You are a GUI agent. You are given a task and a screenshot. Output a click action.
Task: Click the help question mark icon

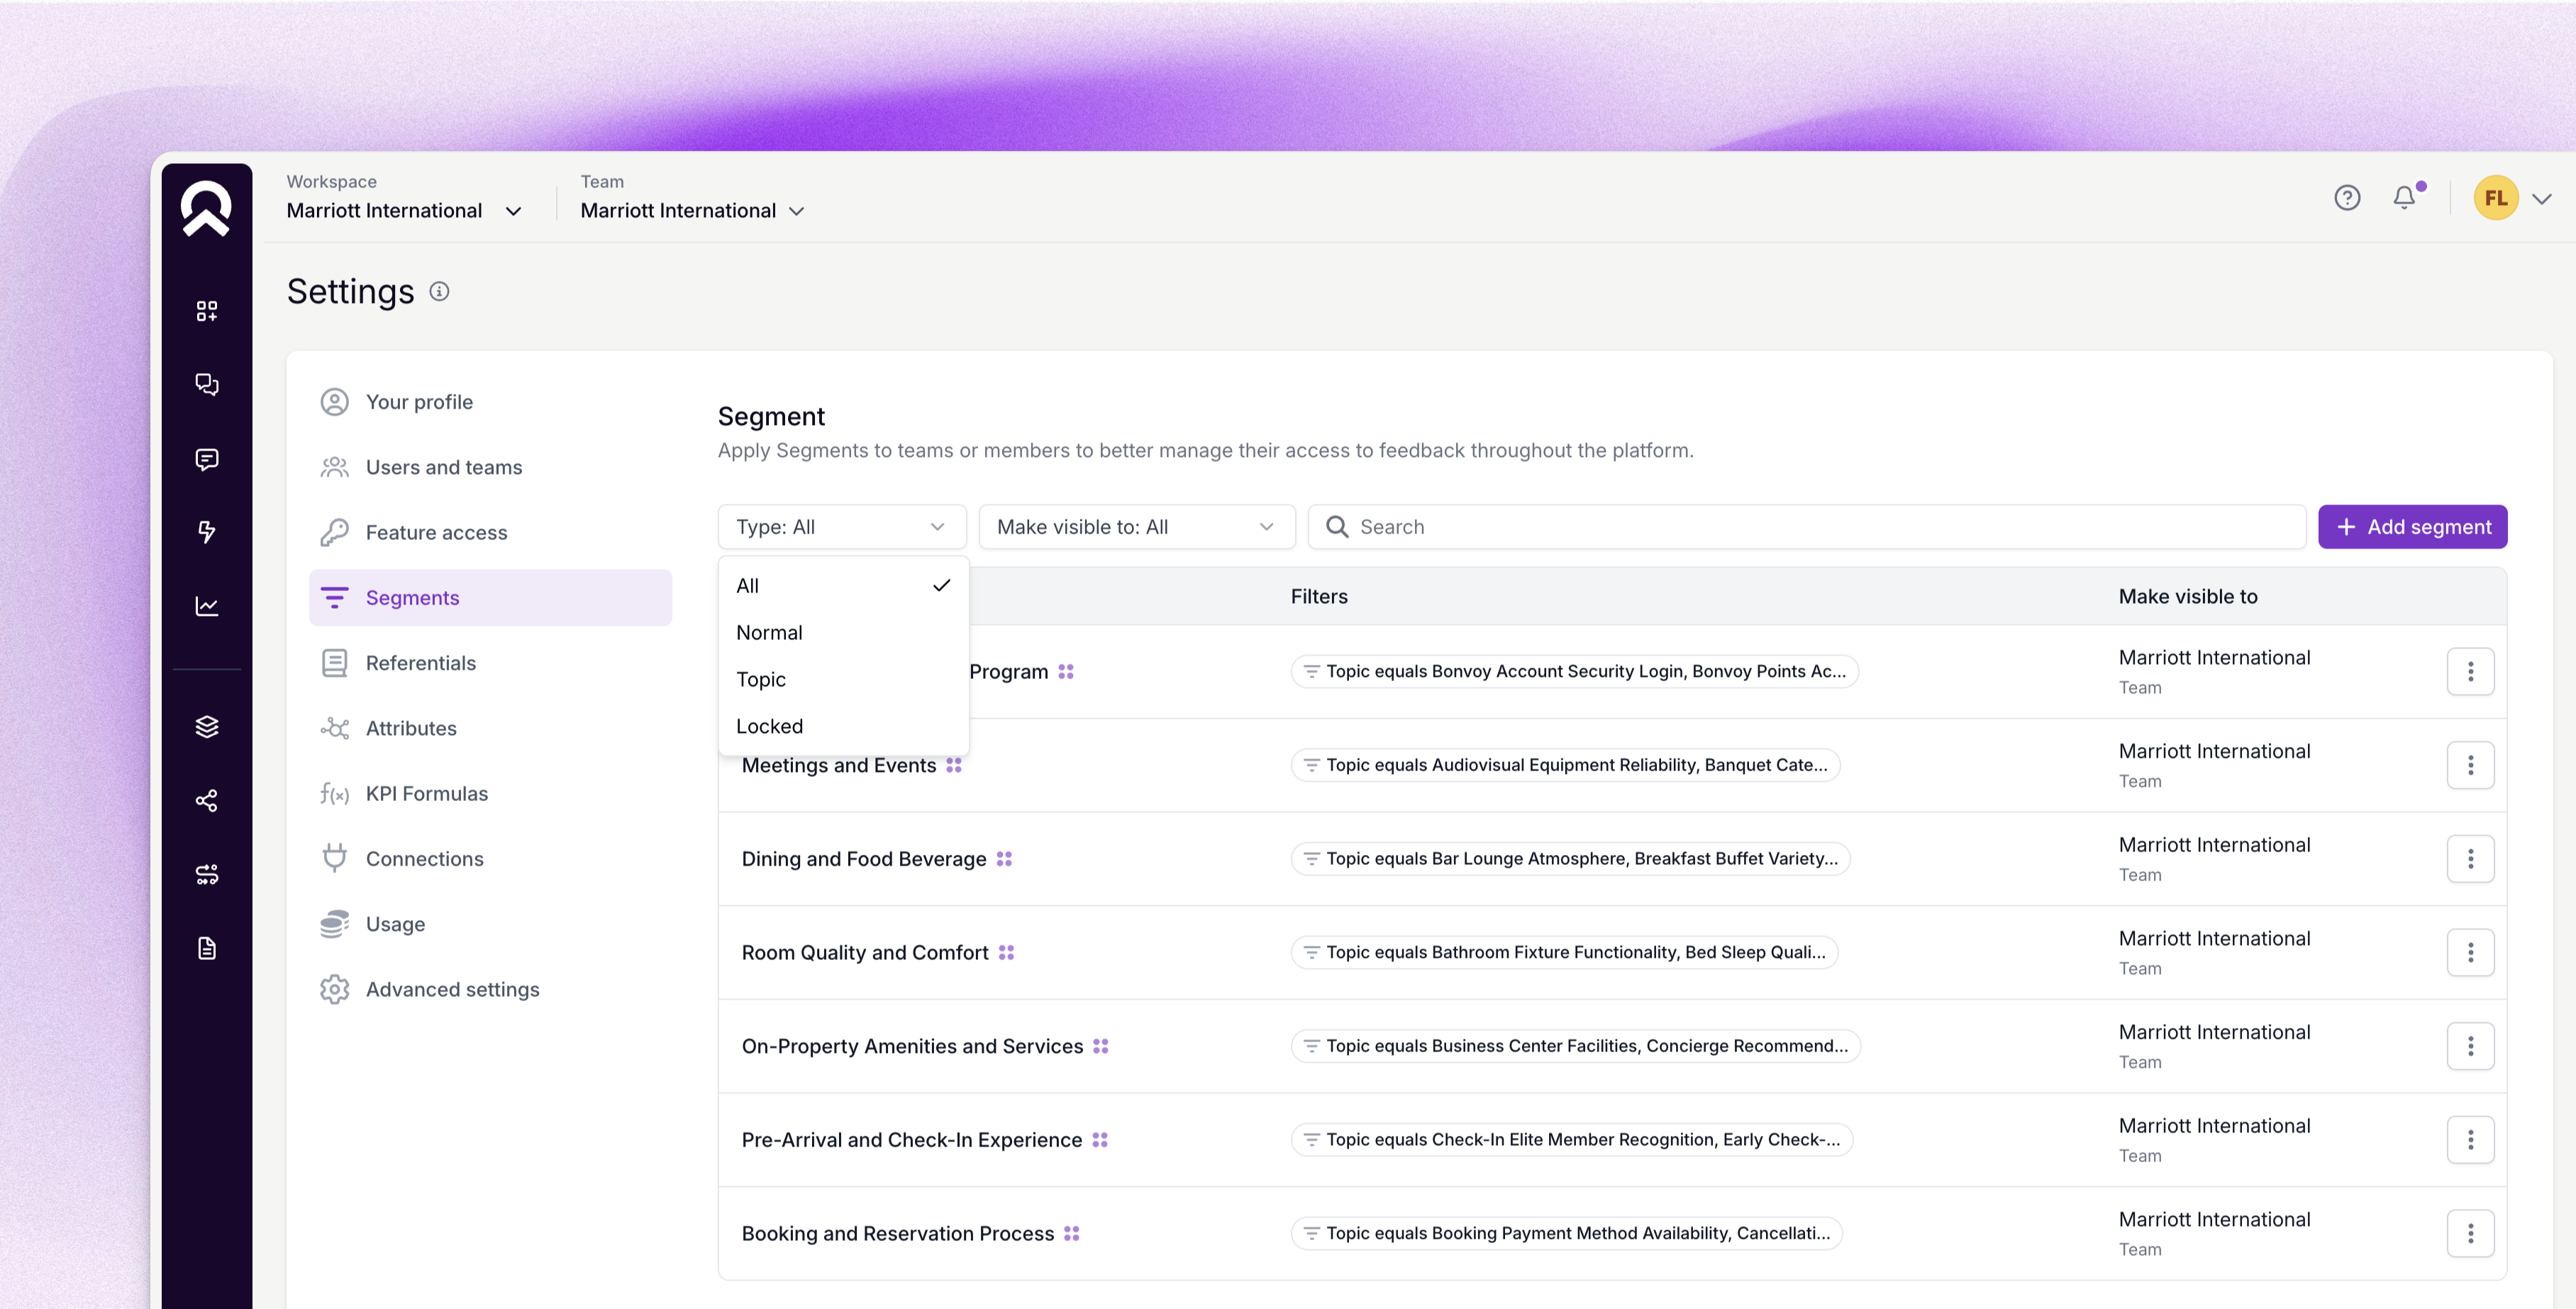click(2347, 198)
